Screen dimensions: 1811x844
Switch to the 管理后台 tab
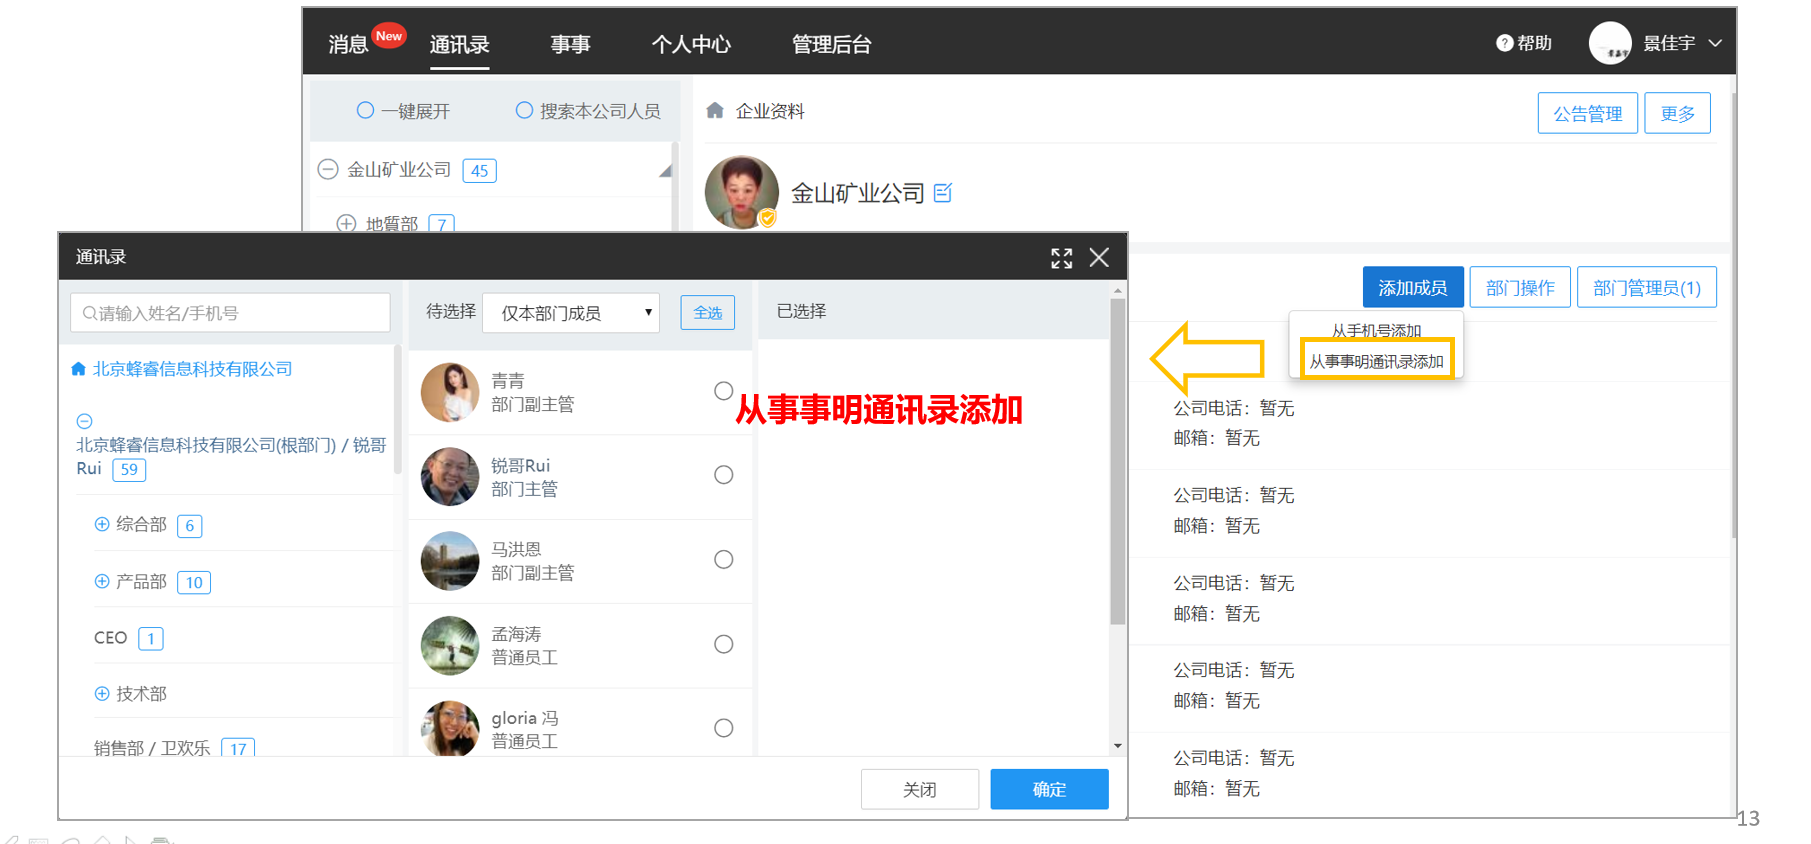pos(831,44)
